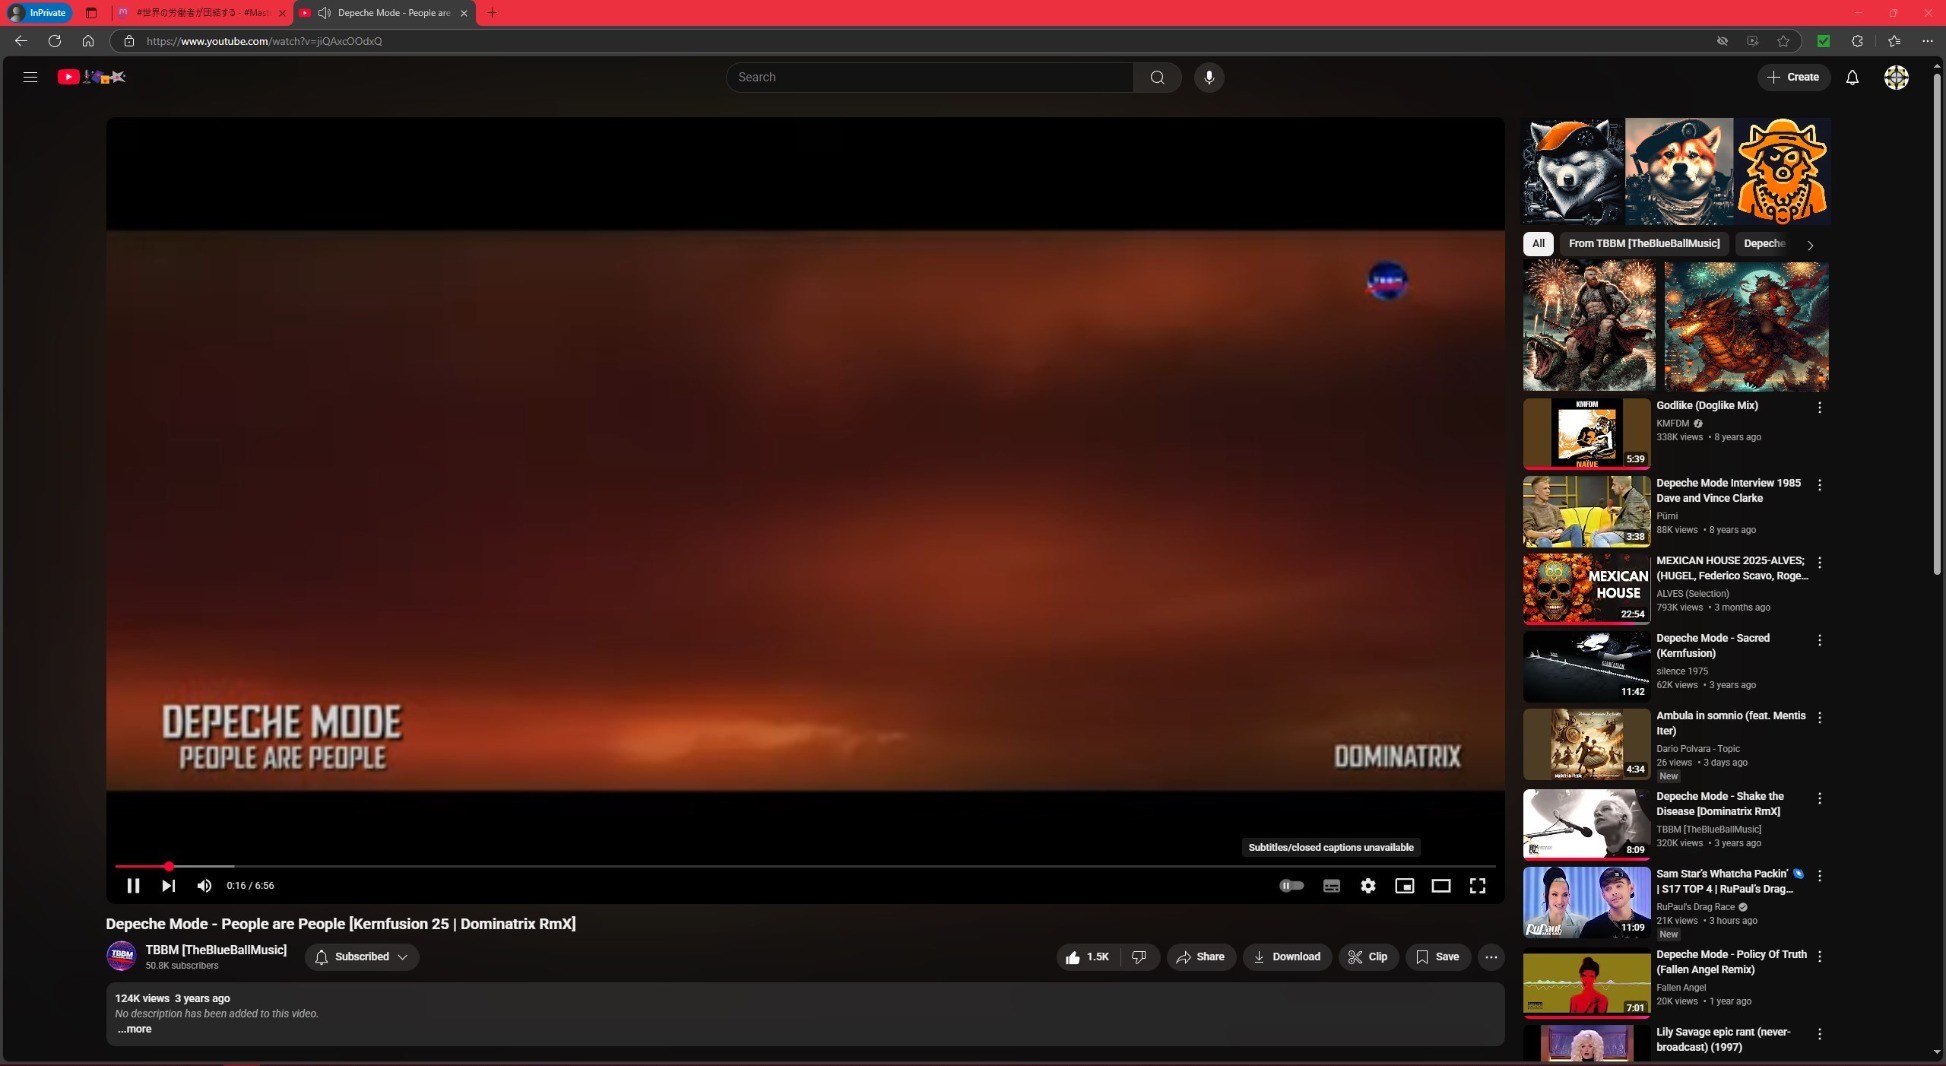Image resolution: width=1946 pixels, height=1066 pixels.
Task: Show more filter chips with the arrow
Action: coord(1810,244)
